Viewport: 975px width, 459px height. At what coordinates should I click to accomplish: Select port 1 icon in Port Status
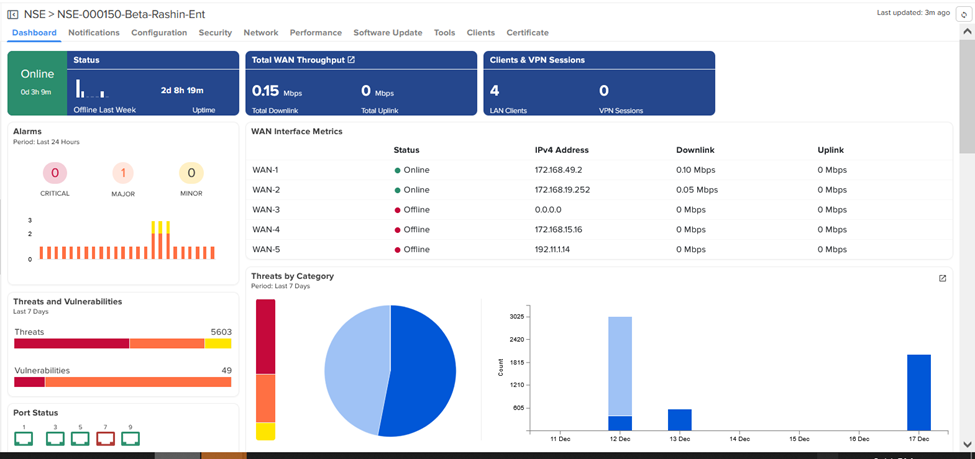[x=24, y=438]
